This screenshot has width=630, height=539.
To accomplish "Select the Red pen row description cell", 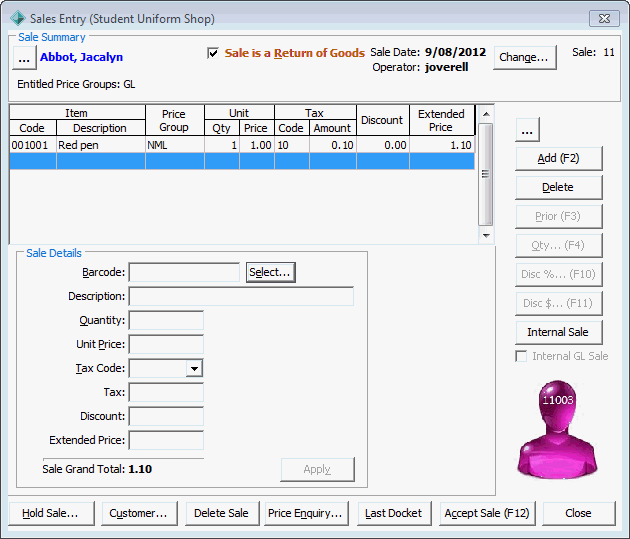I will [x=101, y=145].
